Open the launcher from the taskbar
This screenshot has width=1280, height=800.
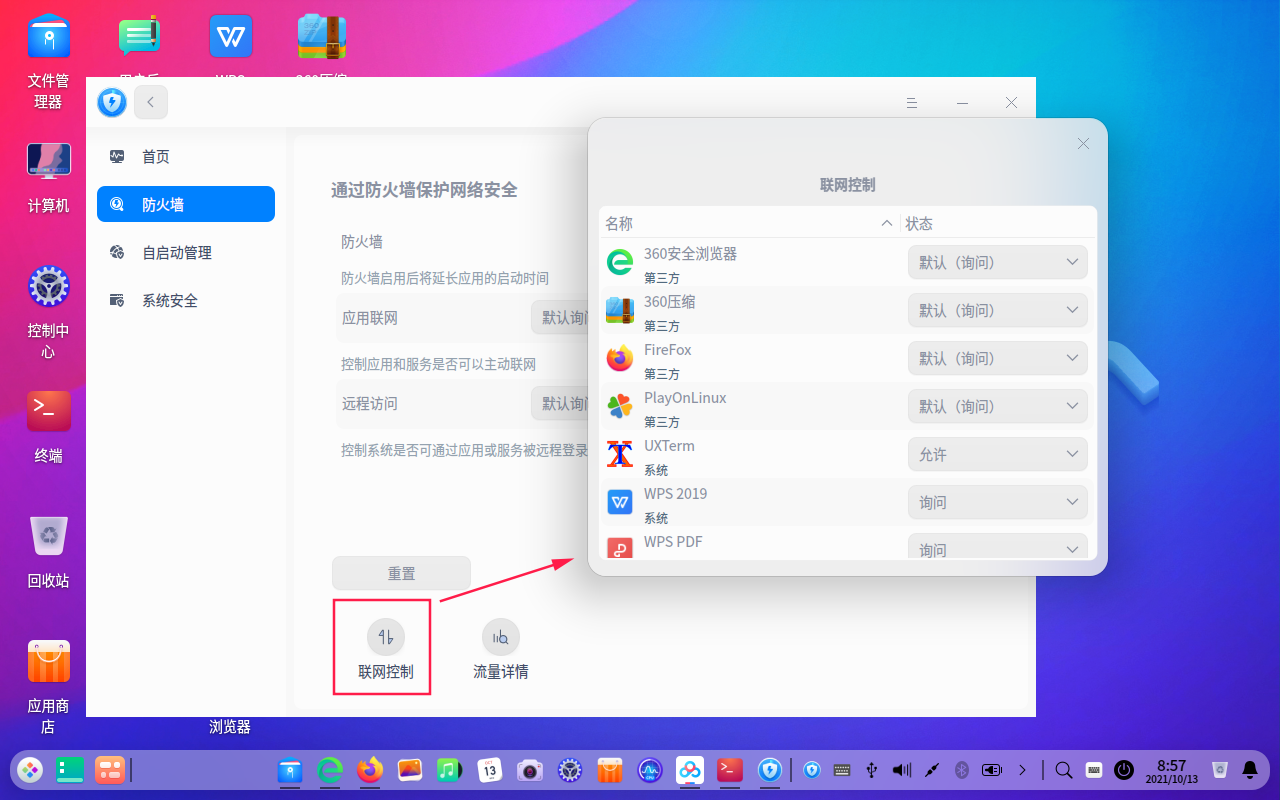30,770
